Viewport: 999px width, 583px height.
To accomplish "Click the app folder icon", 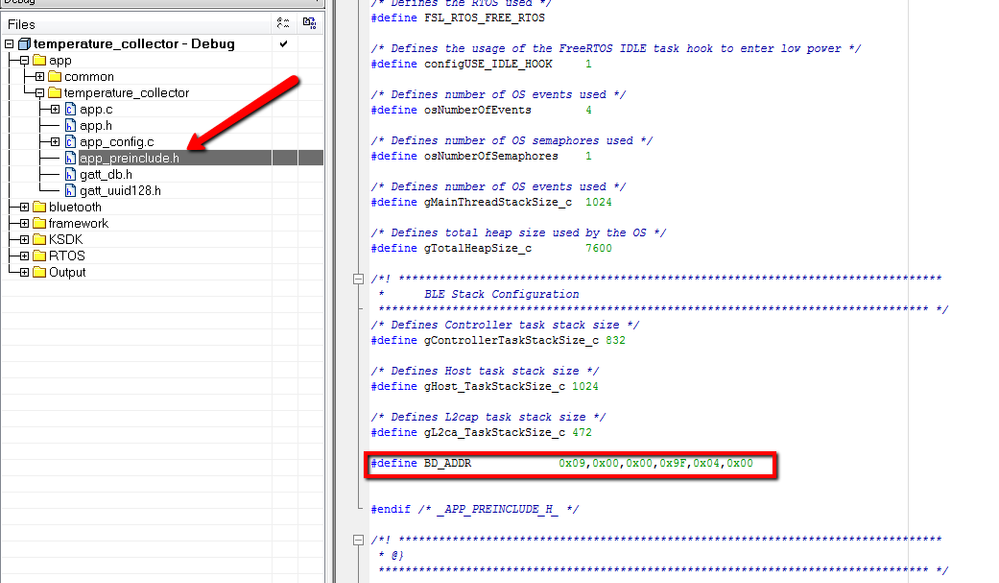I will click(40, 61).
